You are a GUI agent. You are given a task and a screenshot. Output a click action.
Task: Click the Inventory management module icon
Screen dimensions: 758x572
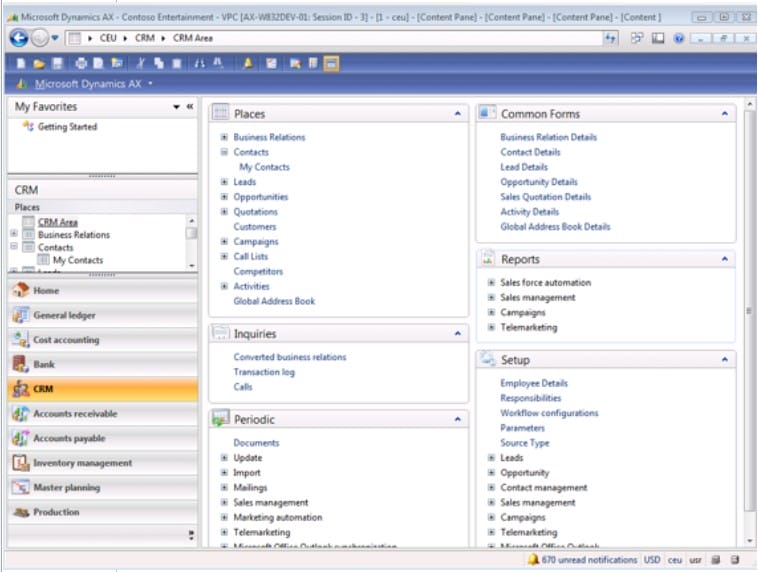pos(20,463)
